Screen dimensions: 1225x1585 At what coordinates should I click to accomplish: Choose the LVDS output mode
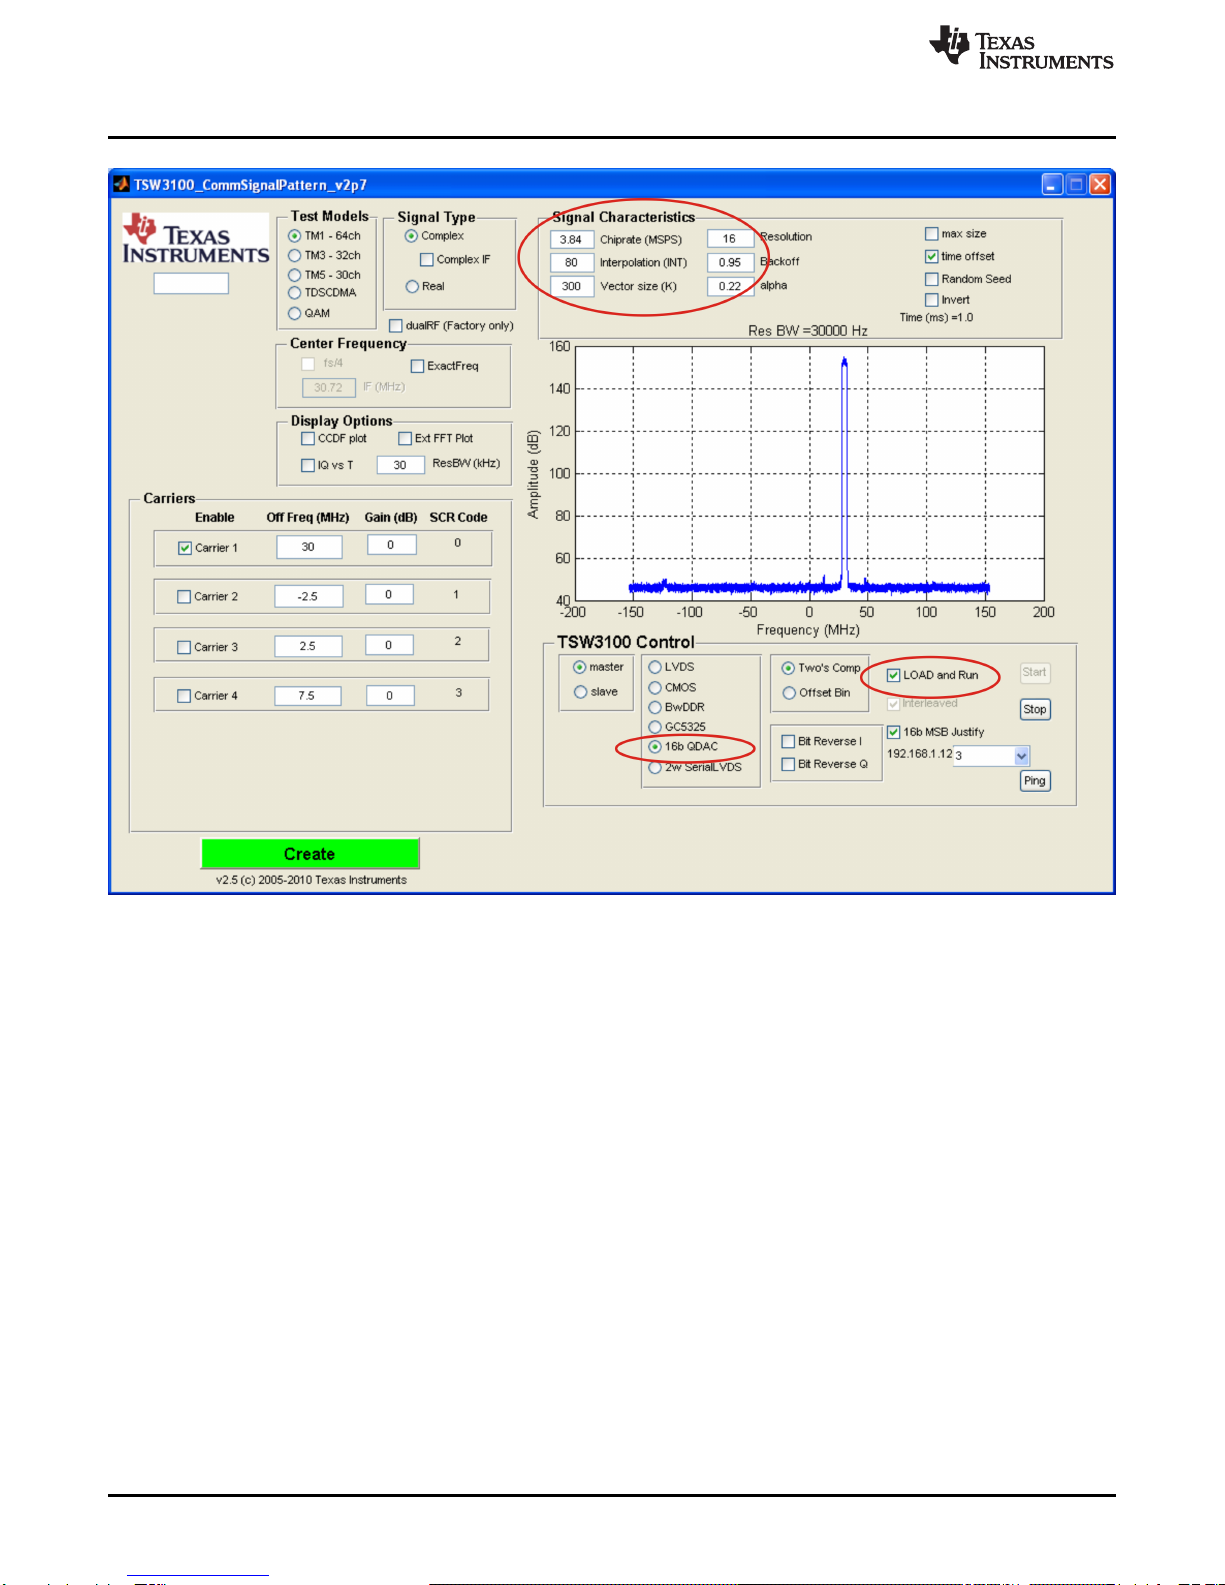[x=655, y=667]
